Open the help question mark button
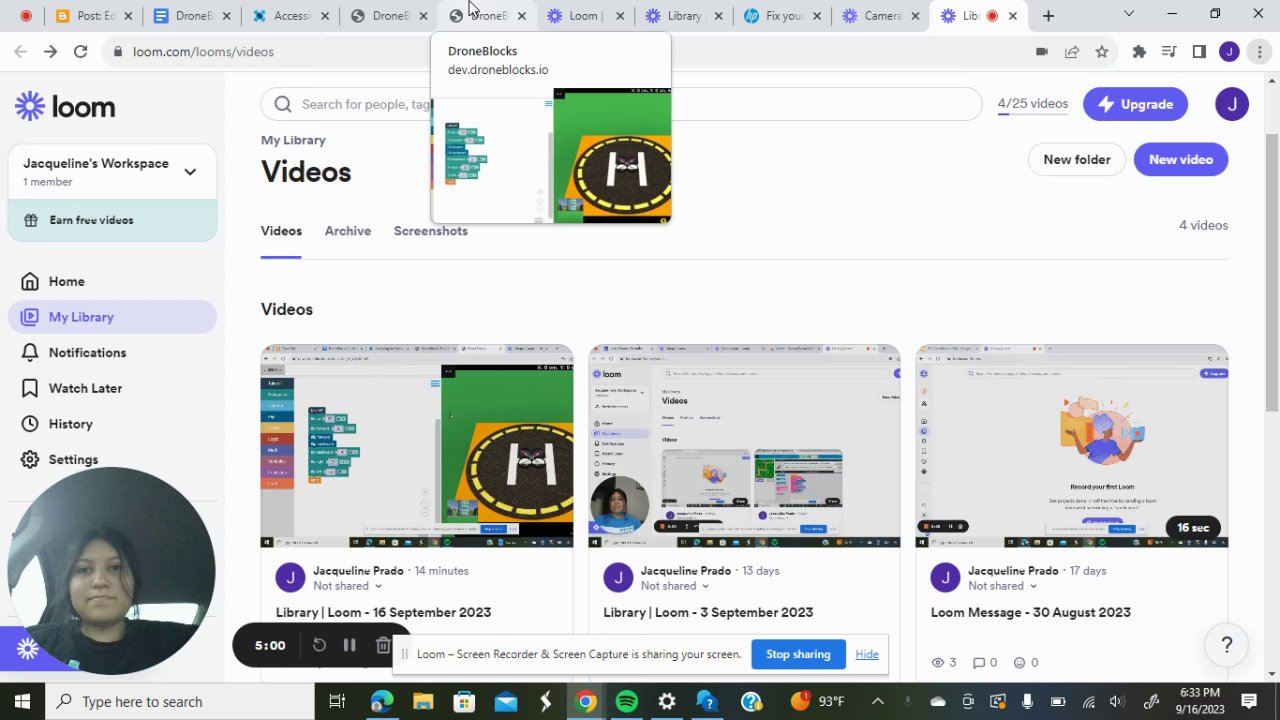Viewport: 1280px width, 720px height. 1227,645
